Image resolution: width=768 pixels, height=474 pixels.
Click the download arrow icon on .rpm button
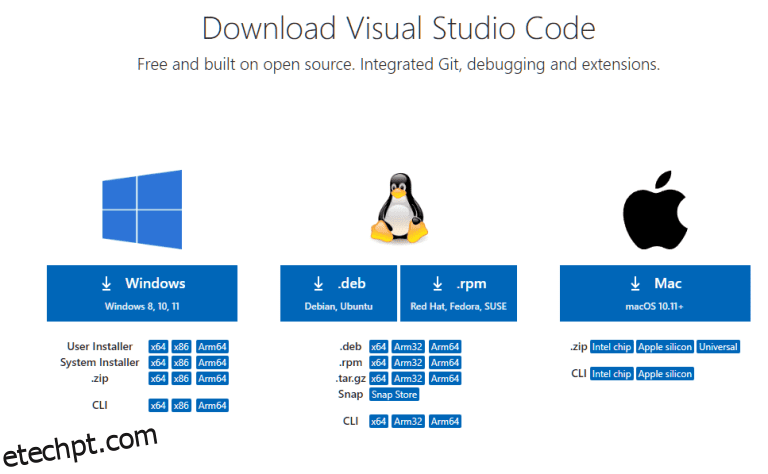[437, 284]
